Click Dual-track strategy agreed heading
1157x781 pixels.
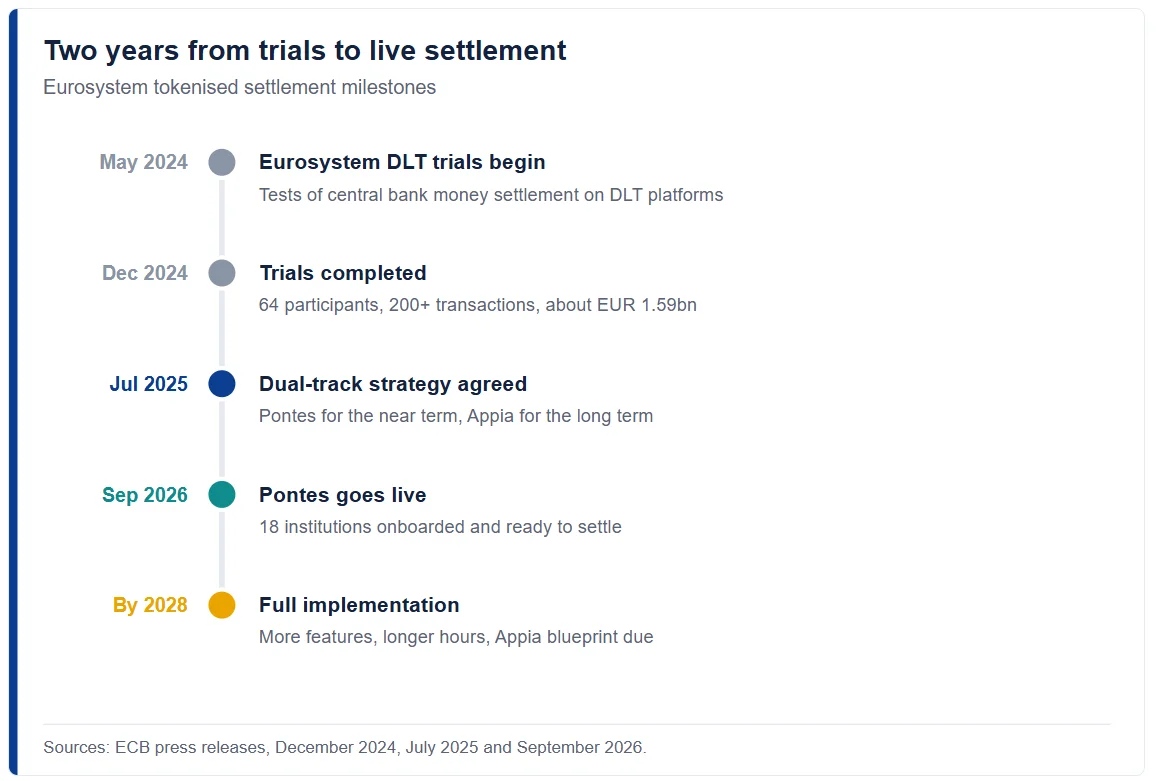(x=393, y=385)
